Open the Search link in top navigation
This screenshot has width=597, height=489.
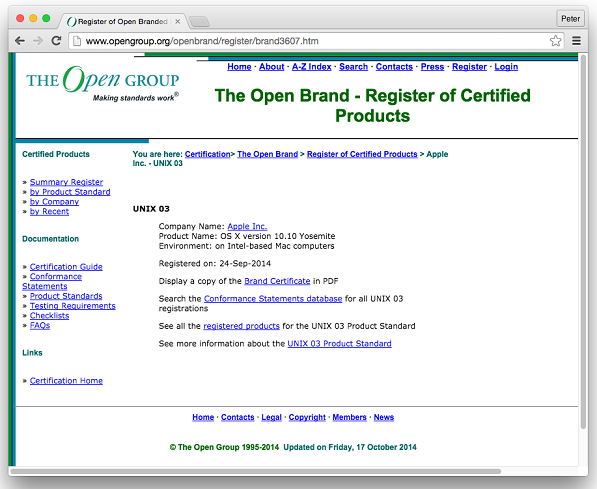coord(353,67)
